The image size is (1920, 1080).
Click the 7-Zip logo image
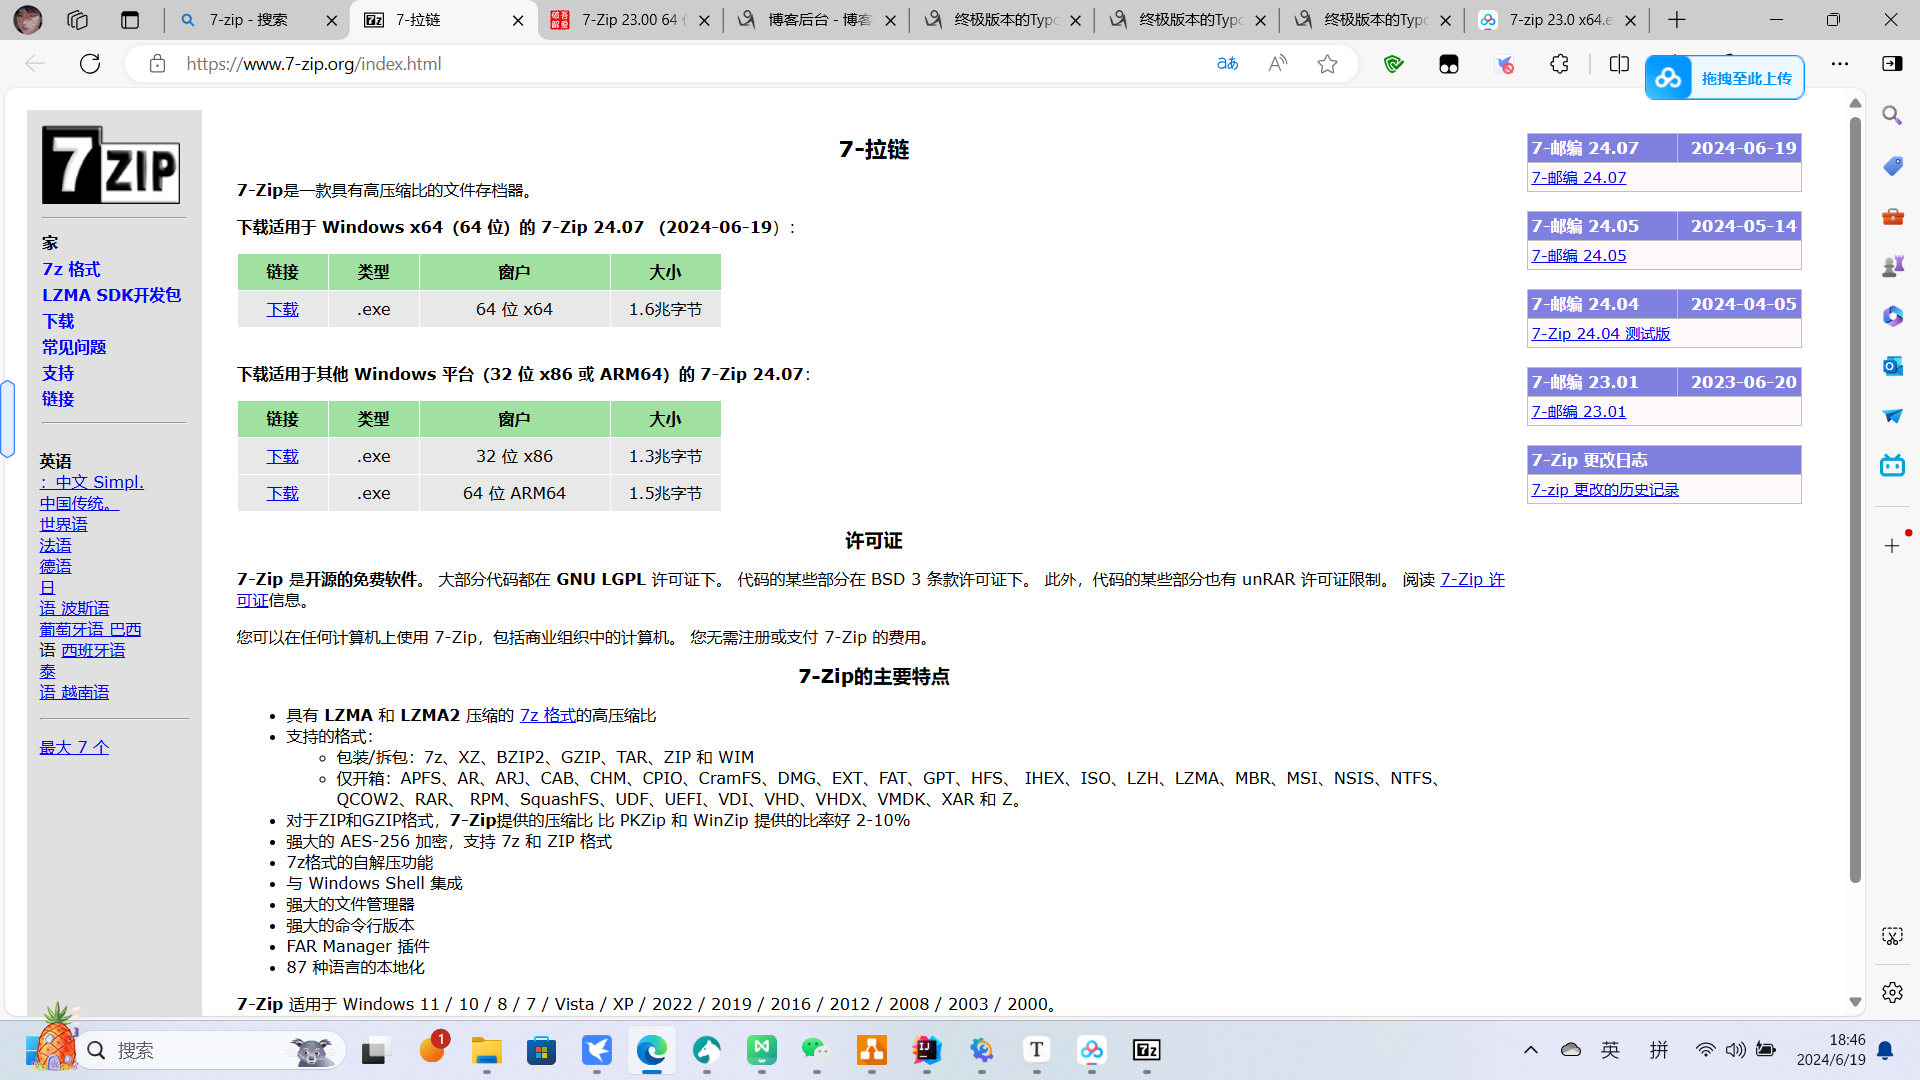tap(111, 165)
